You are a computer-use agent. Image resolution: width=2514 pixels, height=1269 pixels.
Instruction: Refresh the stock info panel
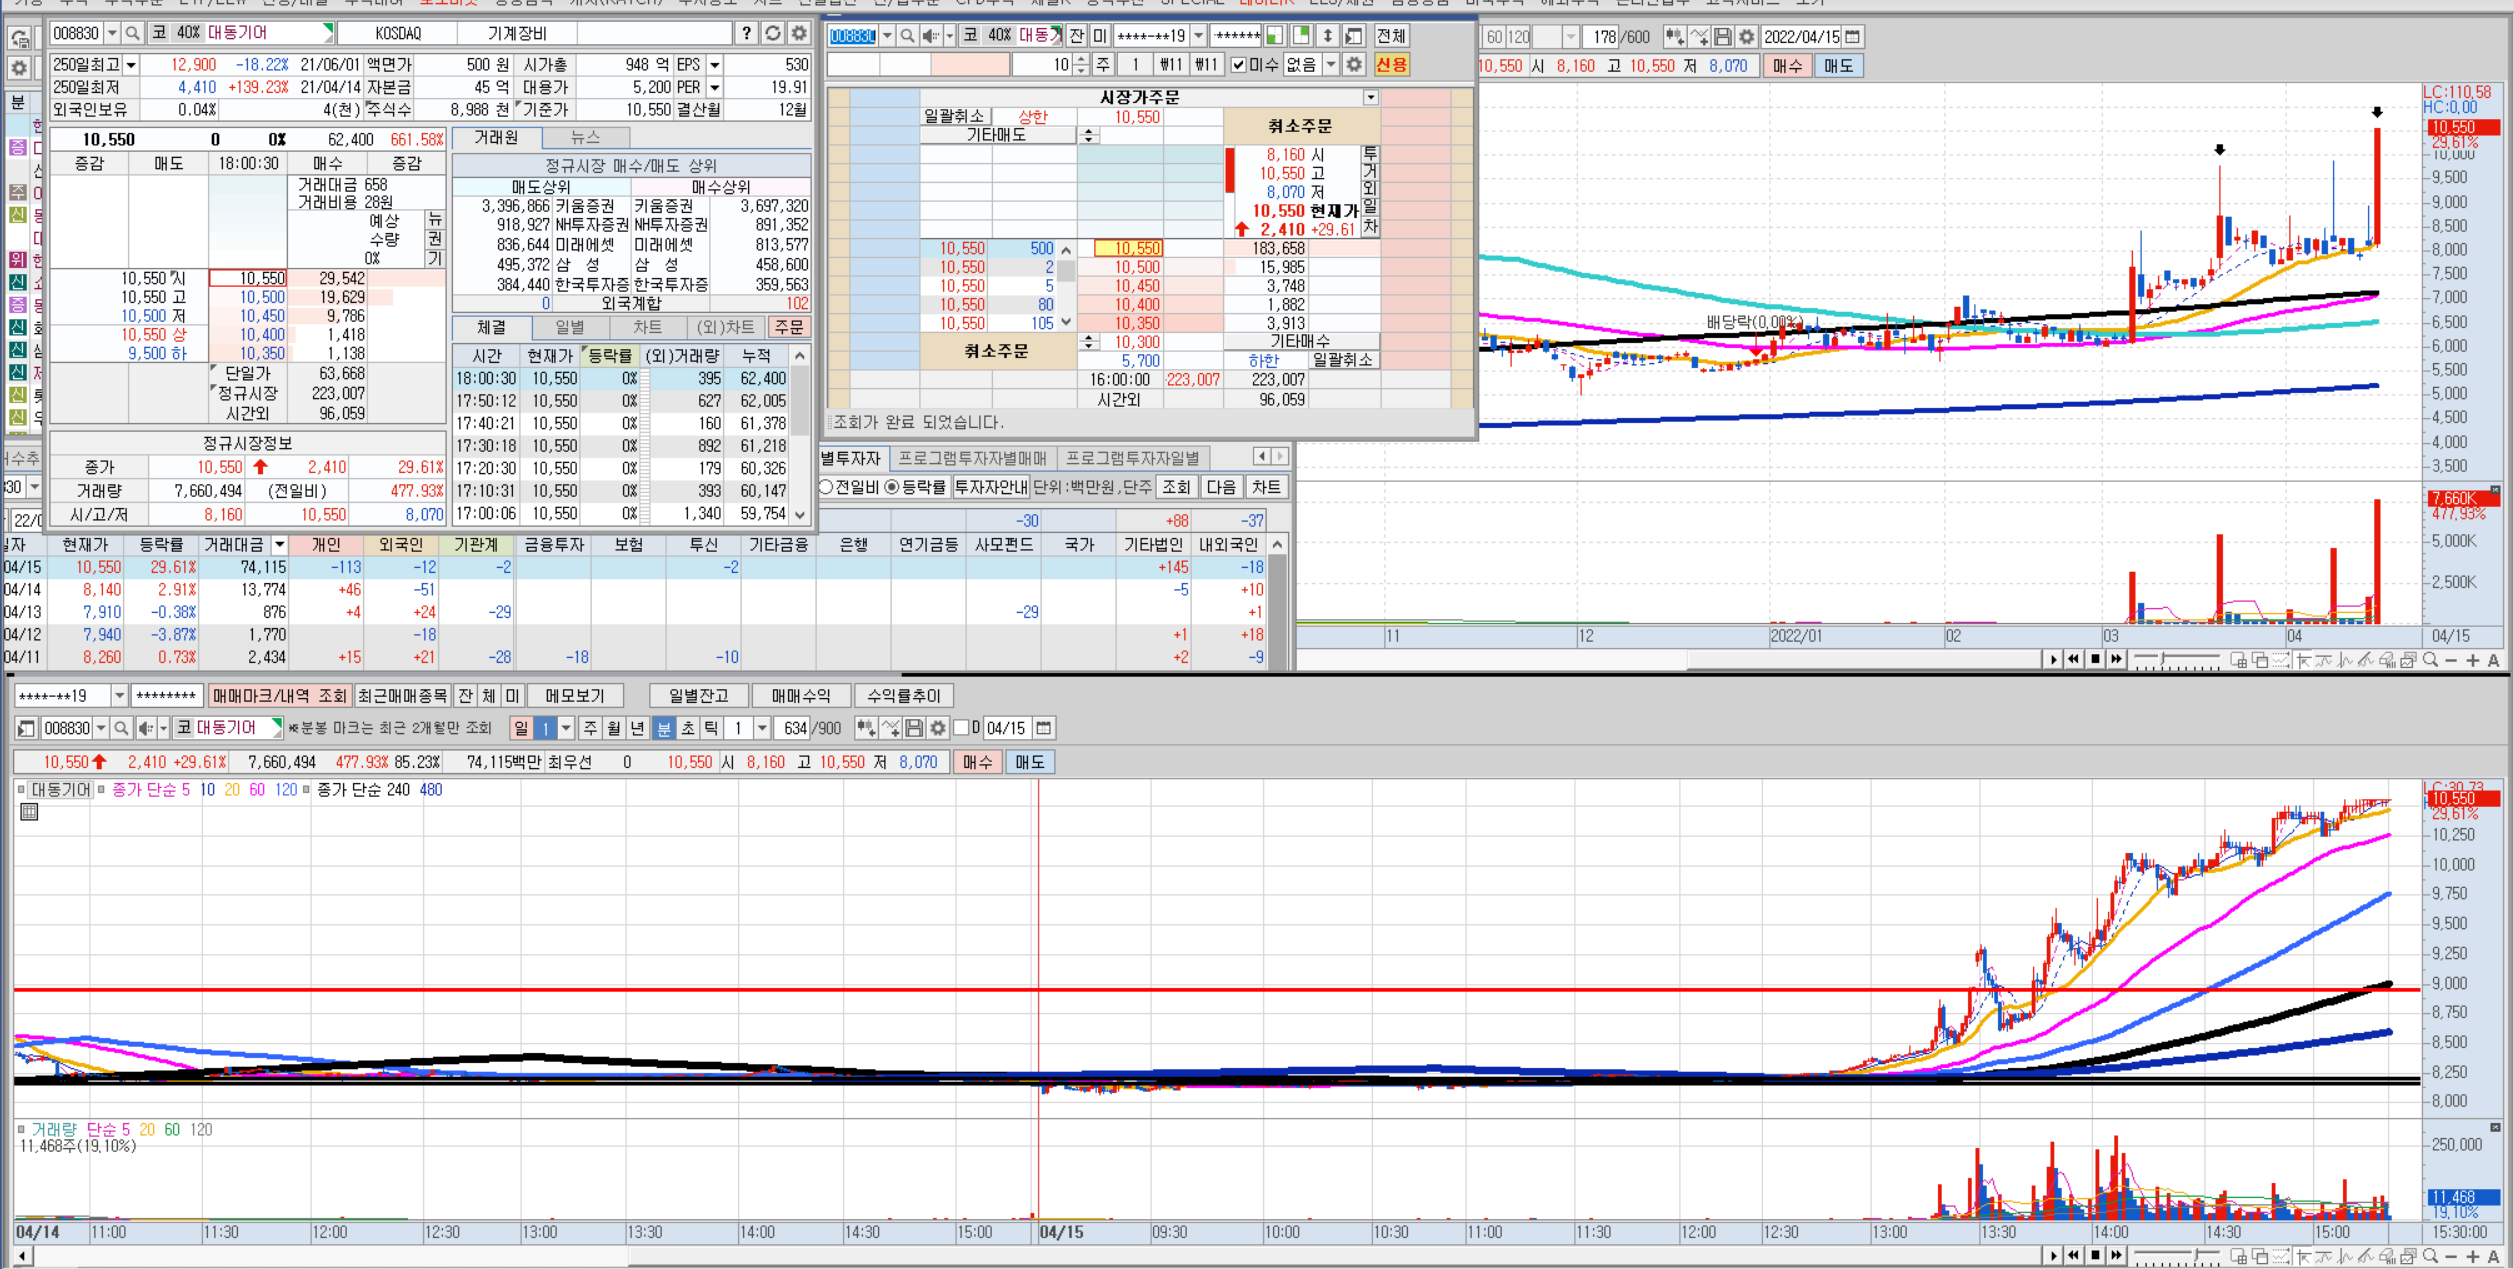point(773,33)
